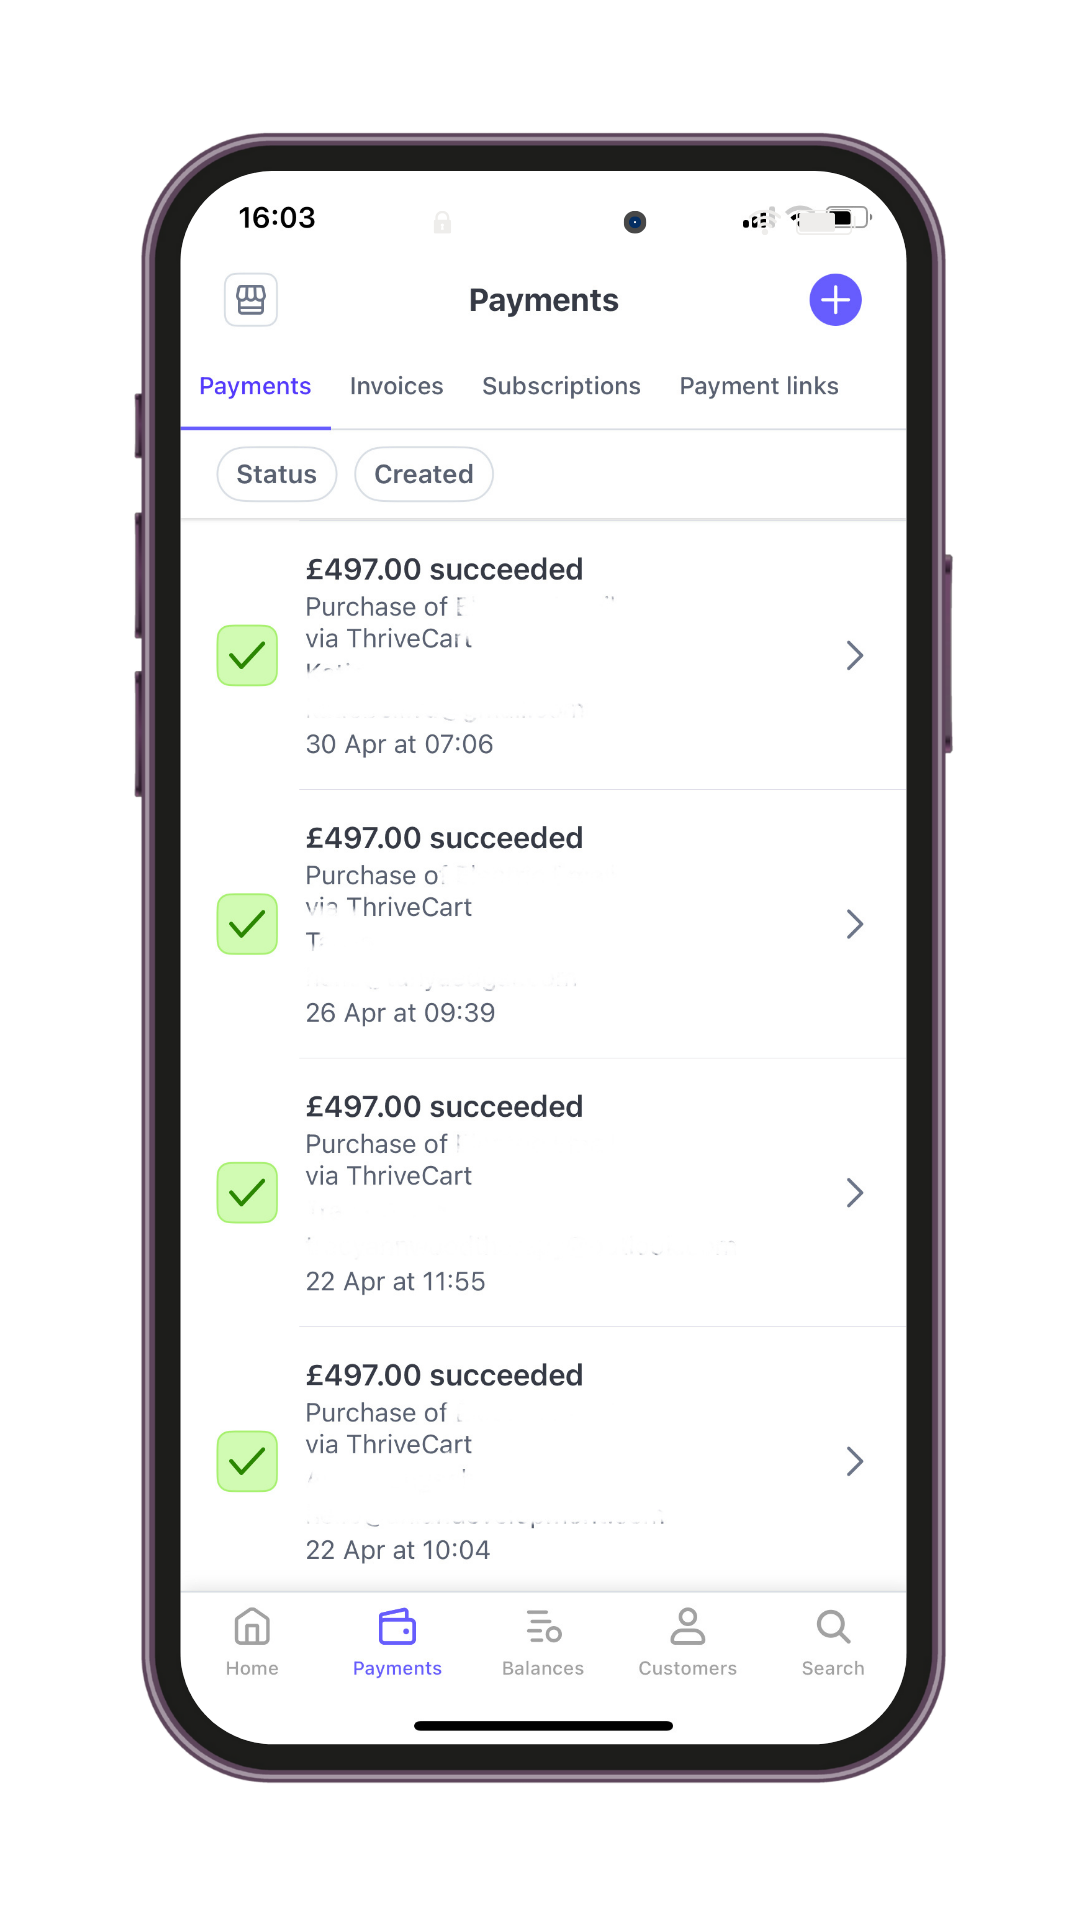Image resolution: width=1080 pixels, height=1920 pixels.
Task: Switch to the Subscriptions tab
Action: [x=561, y=386]
